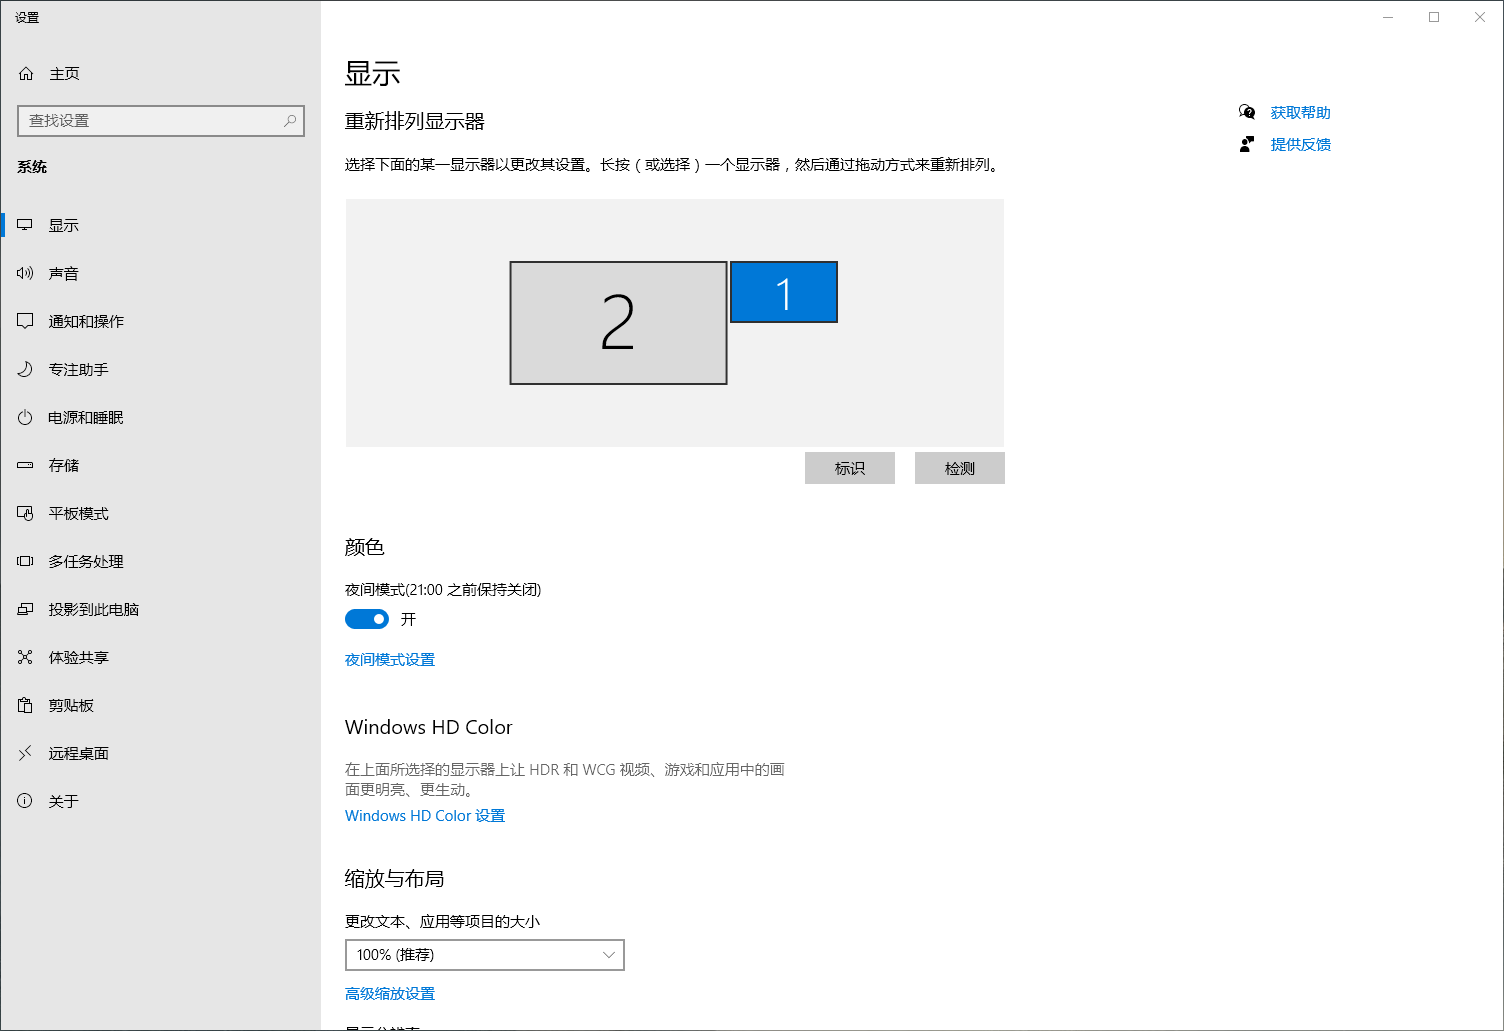This screenshot has height=1031, width=1504.
Task: Open Windows HD Color 设置 link
Action: (x=425, y=816)
